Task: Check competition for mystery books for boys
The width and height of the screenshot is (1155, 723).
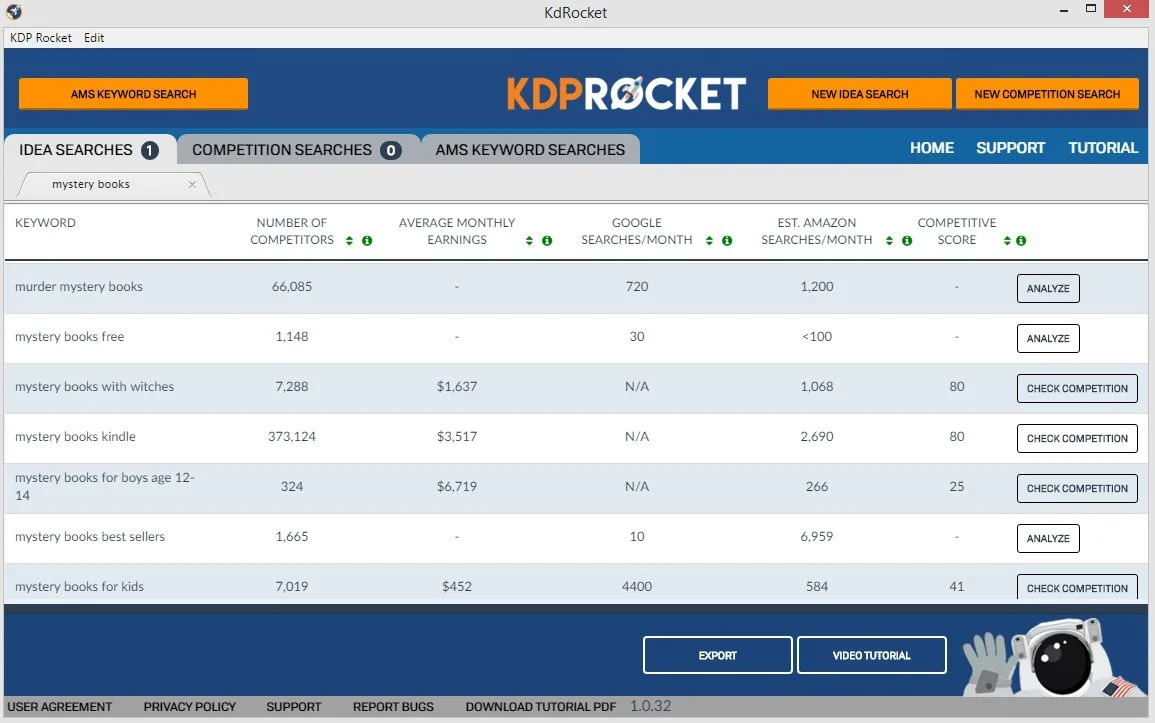Action: [1077, 489]
